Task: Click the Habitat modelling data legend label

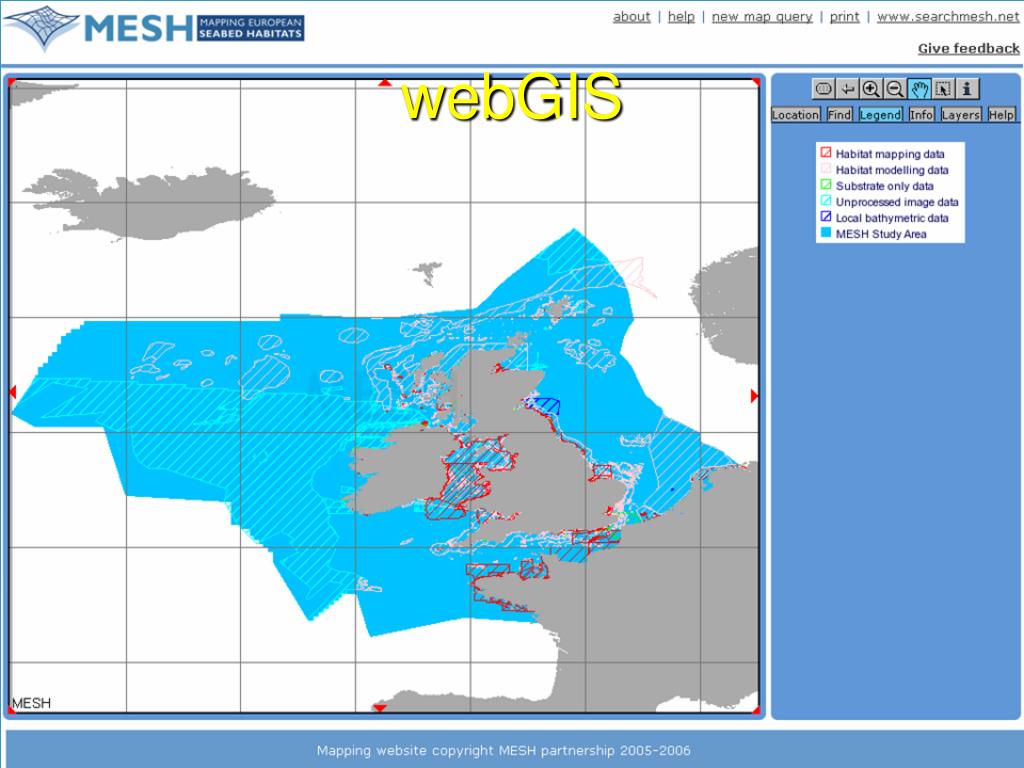Action: point(892,170)
